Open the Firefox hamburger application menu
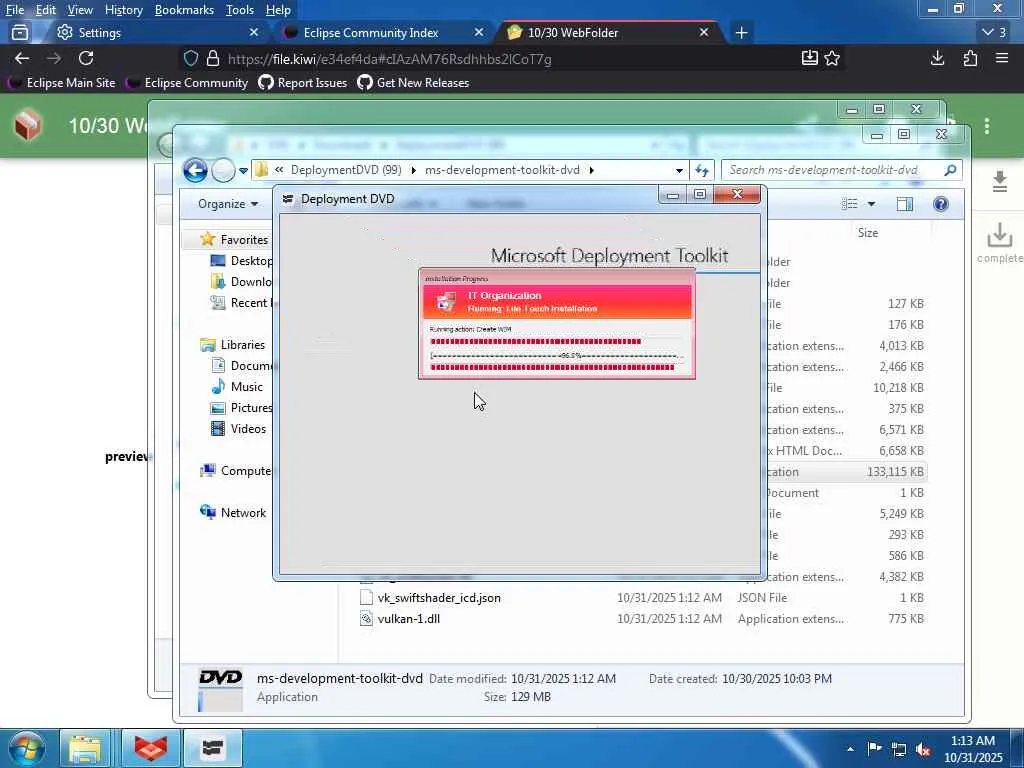Viewport: 1024px width, 768px height. tap(1002, 58)
